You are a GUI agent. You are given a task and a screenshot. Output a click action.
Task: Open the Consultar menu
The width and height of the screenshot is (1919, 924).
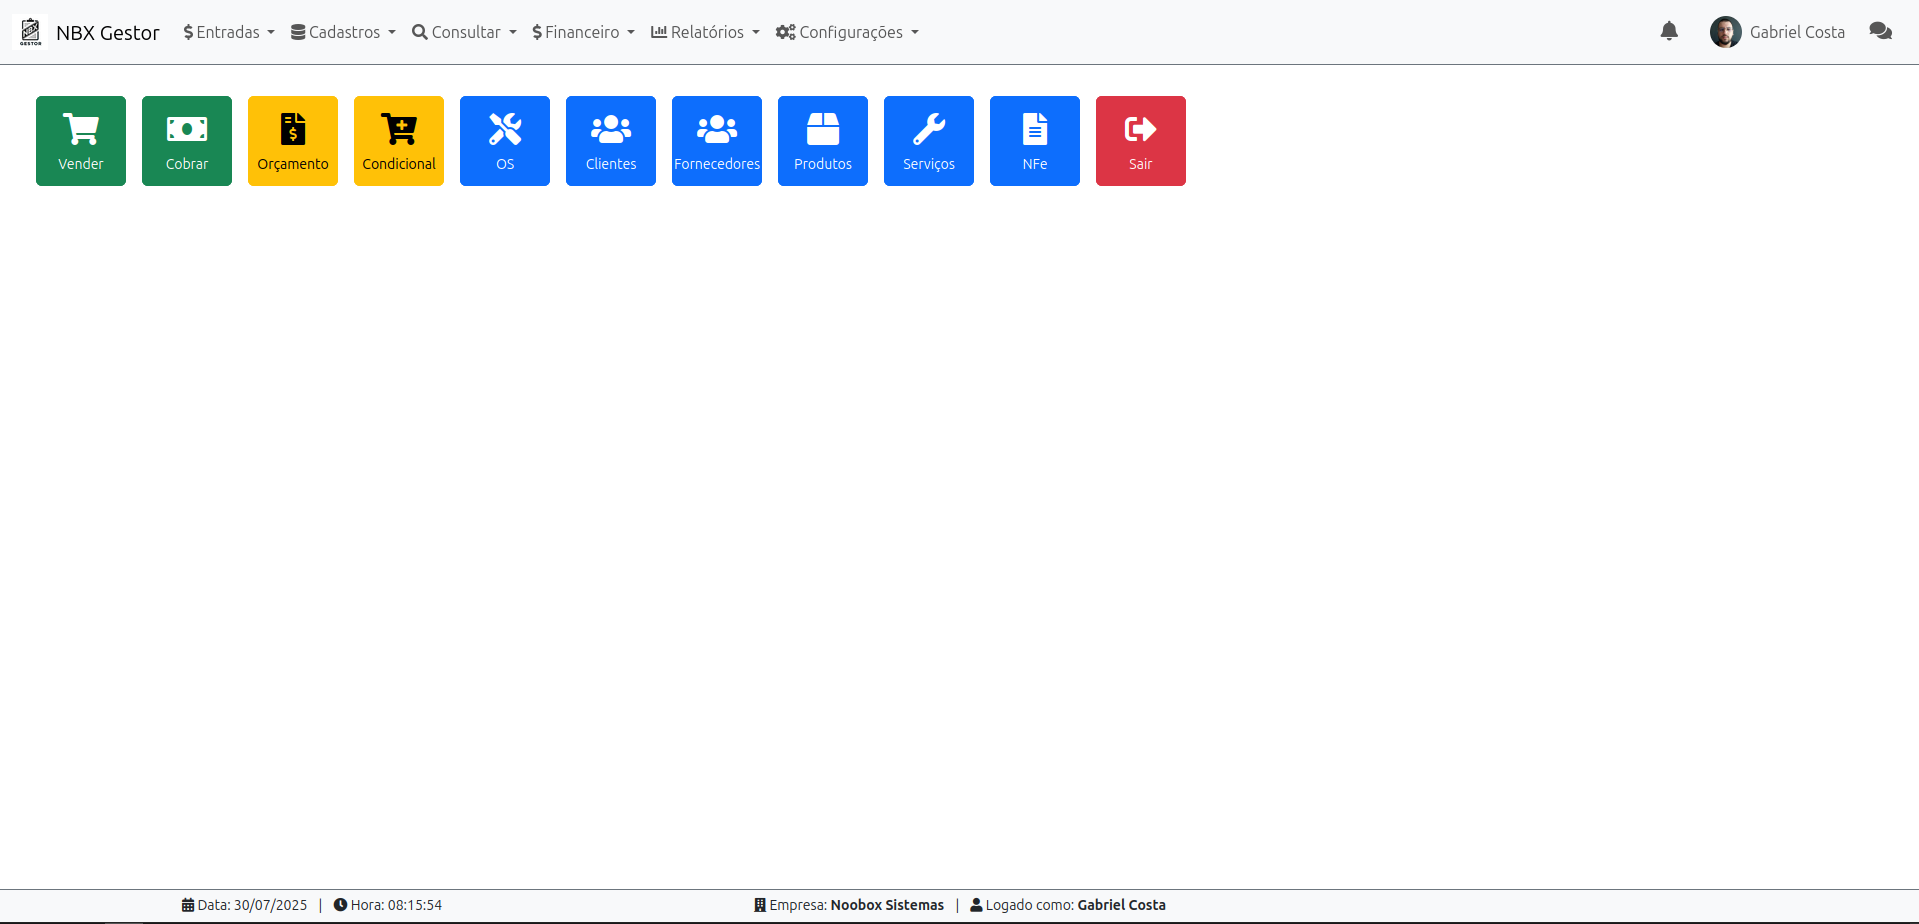[464, 31]
